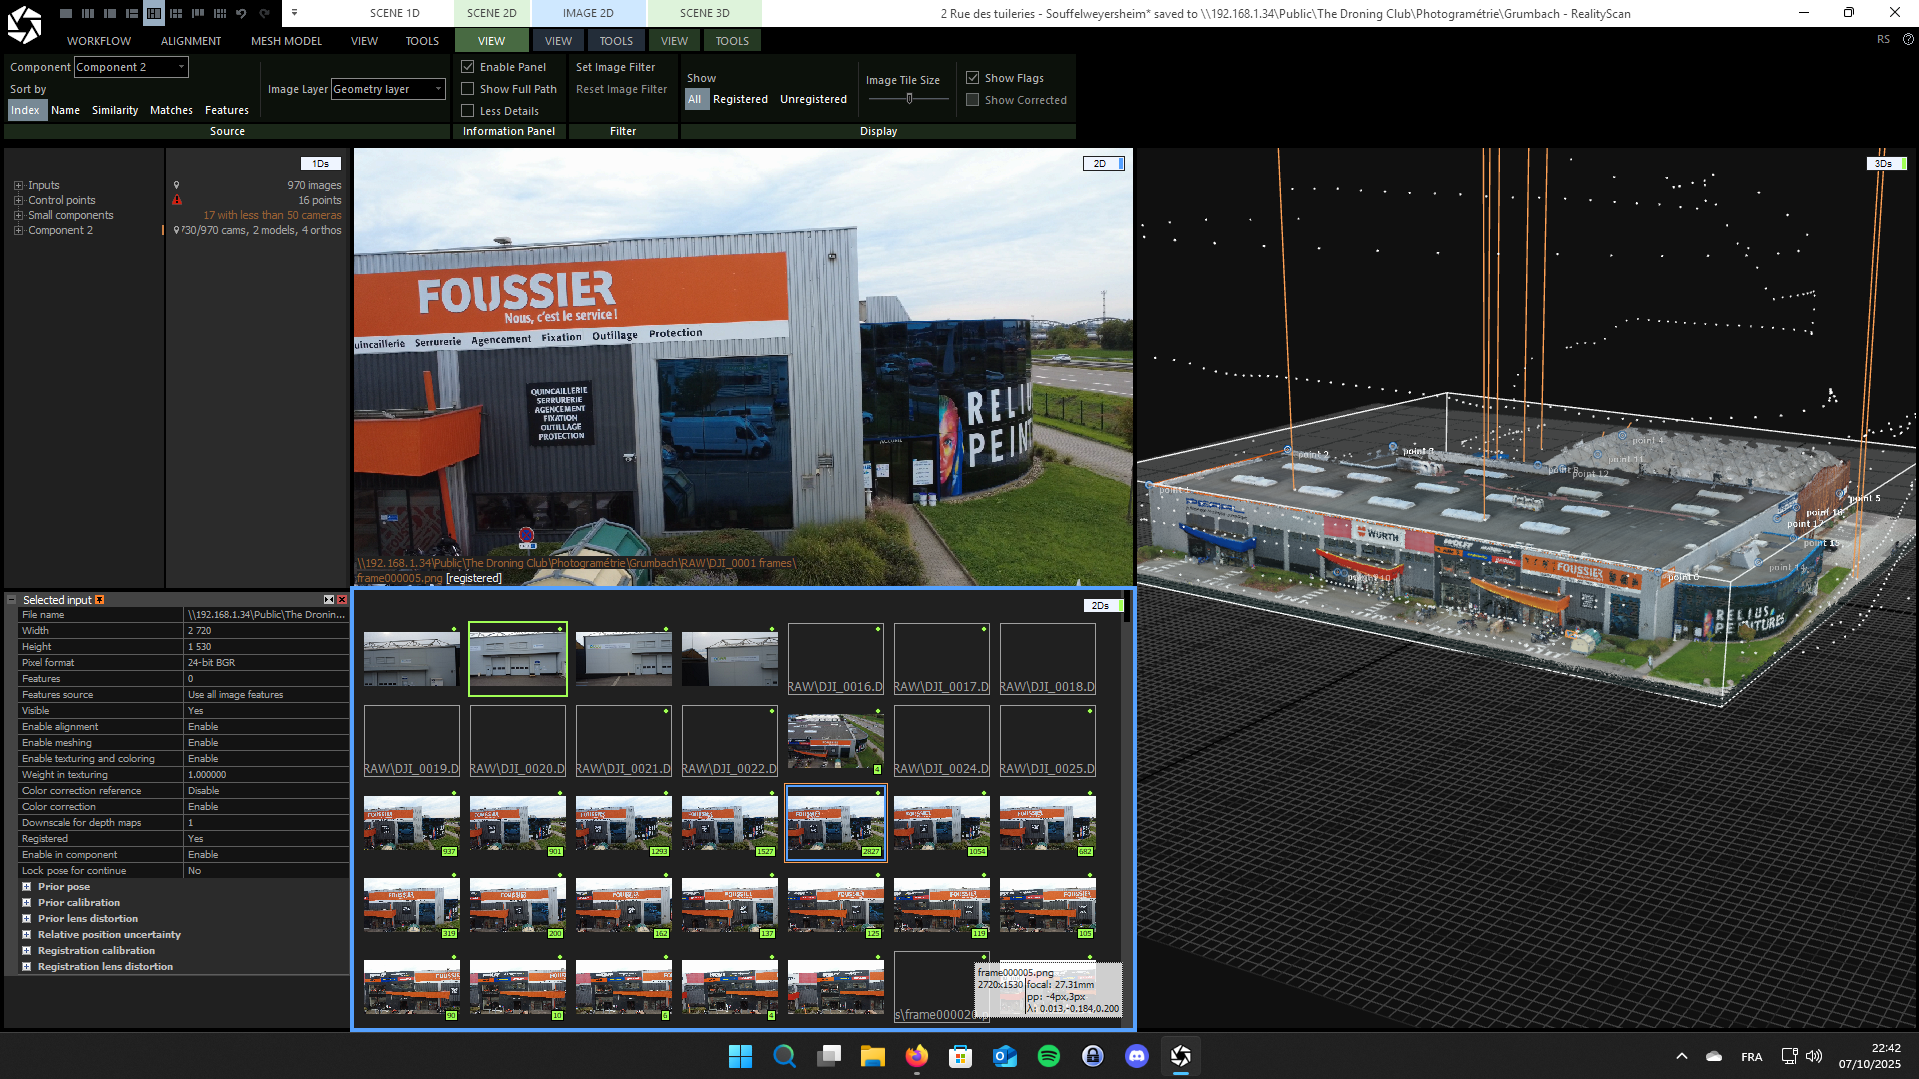Open the Geometry layer dropdown
Viewport: 1919px width, 1079px height.
click(x=388, y=89)
